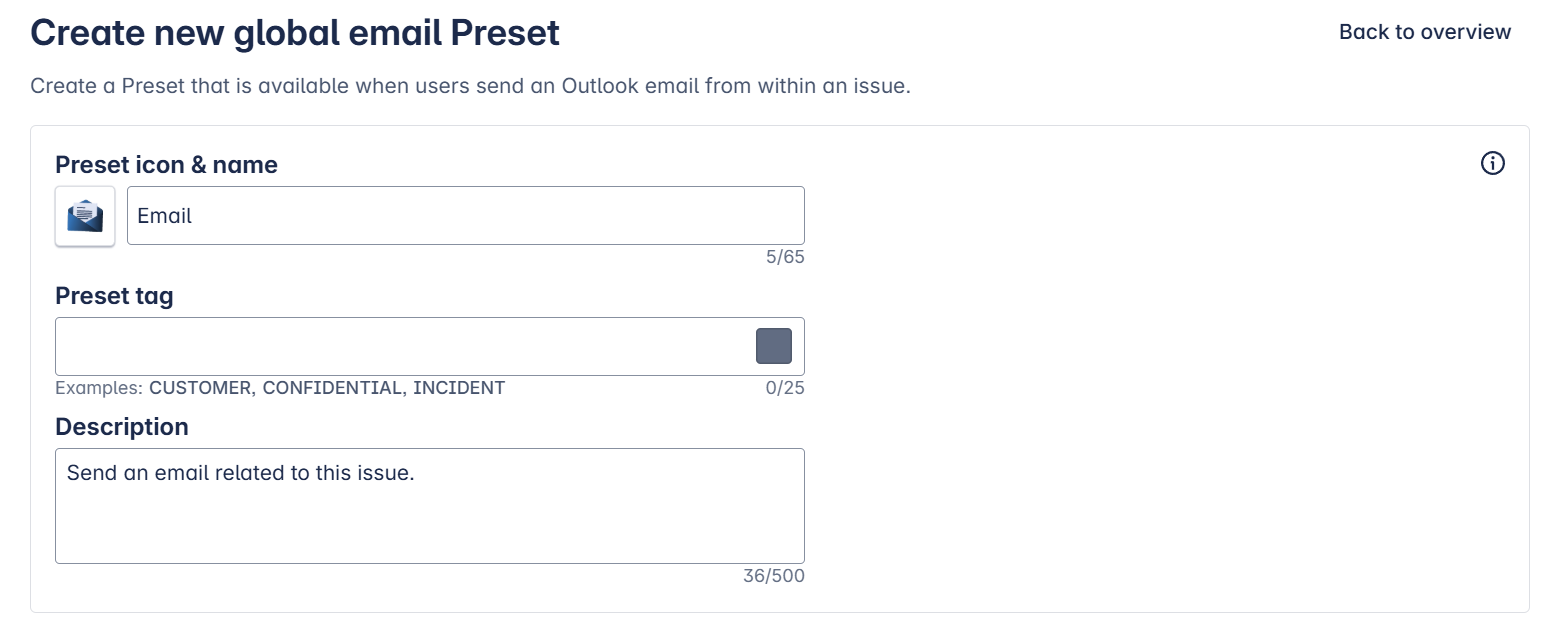The height and width of the screenshot is (633, 1552).
Task: Click the CUSTOMER example tag text
Action: pyautogui.click(x=201, y=388)
